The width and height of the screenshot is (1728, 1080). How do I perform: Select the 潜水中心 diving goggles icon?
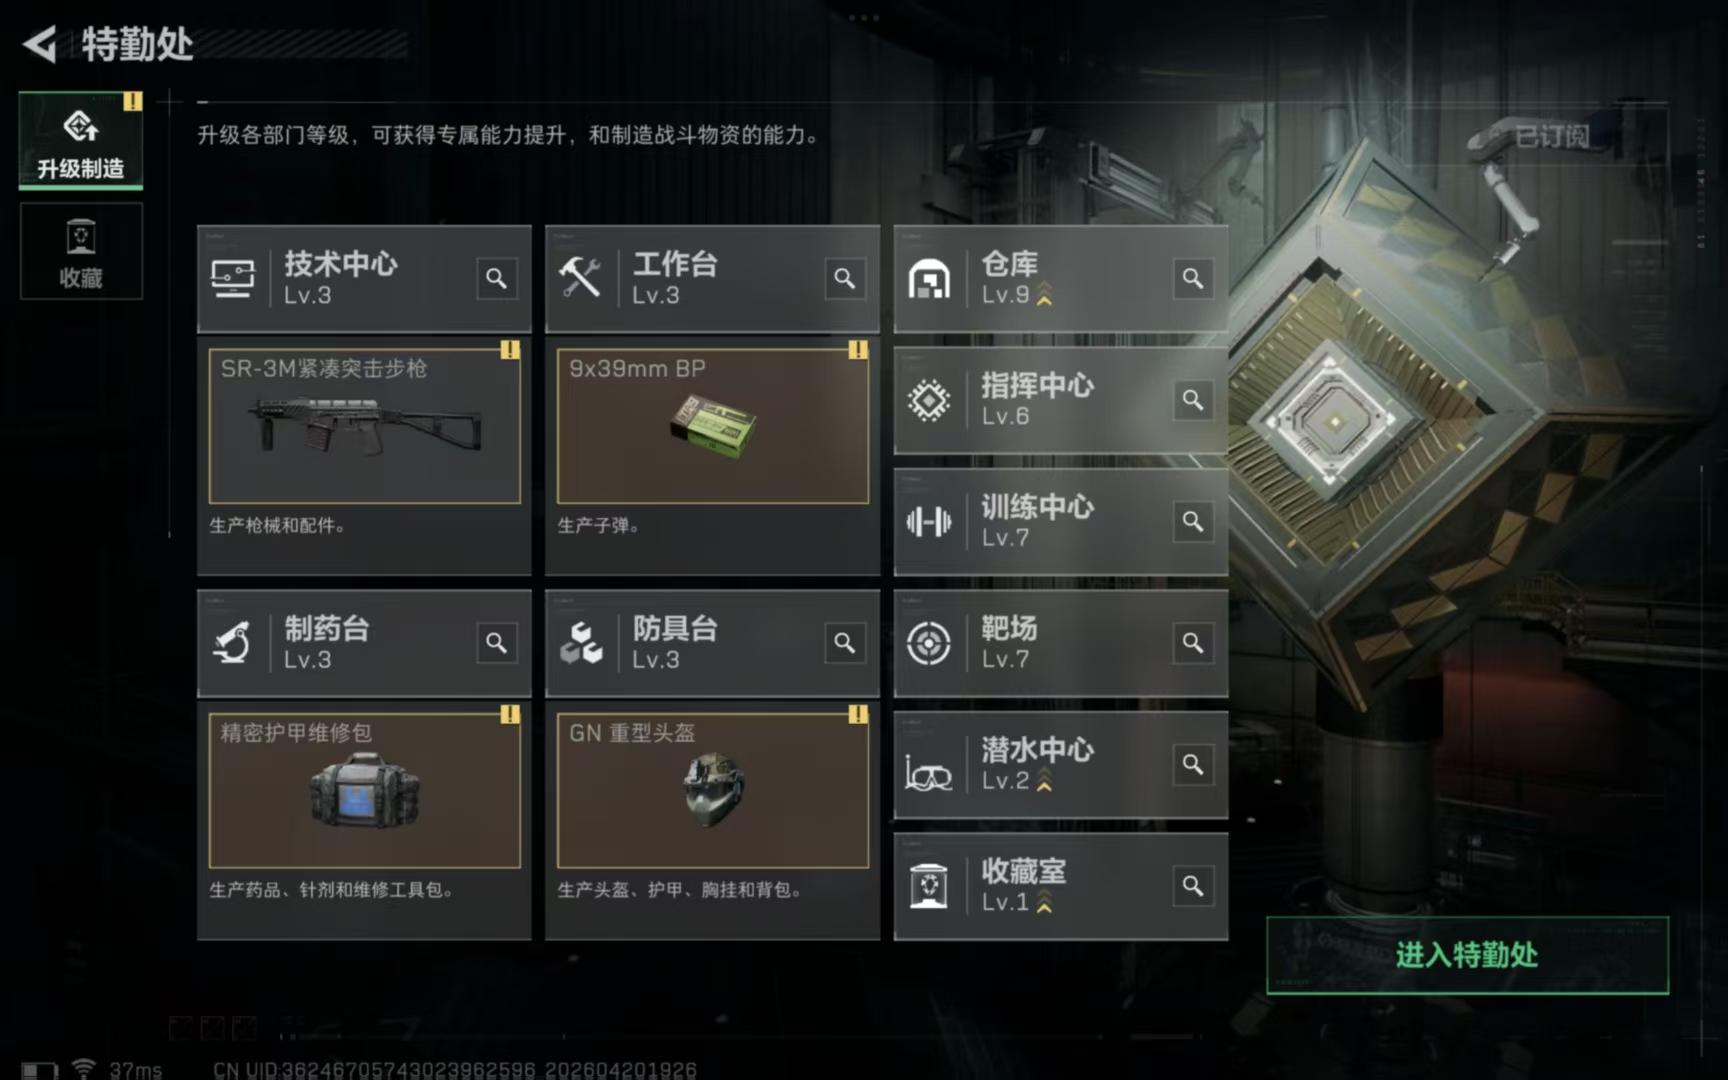point(928,772)
